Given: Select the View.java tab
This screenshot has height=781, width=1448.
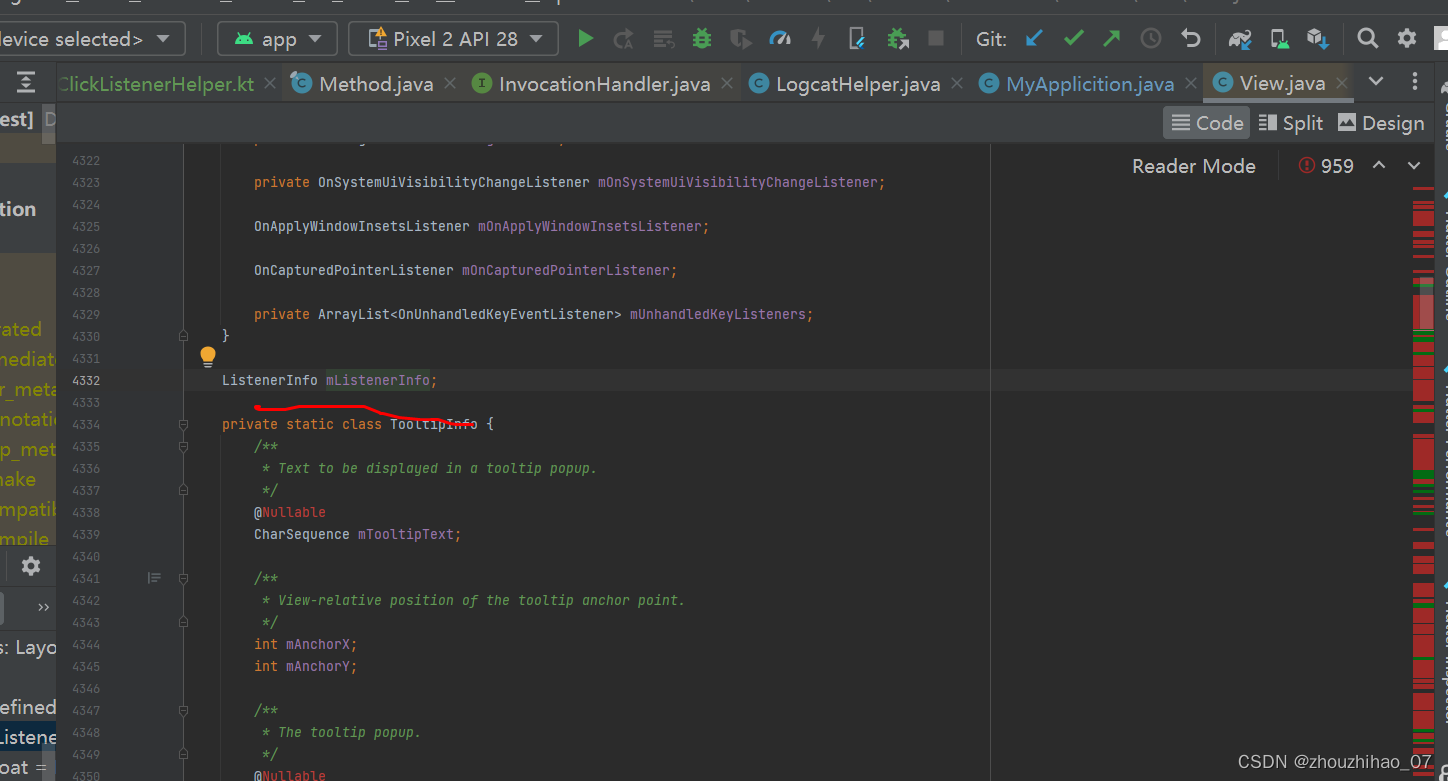Looking at the screenshot, I should (1282, 83).
